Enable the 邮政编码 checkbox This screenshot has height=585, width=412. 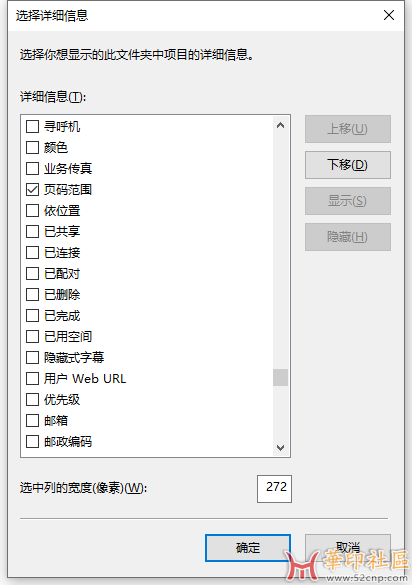tap(32, 442)
